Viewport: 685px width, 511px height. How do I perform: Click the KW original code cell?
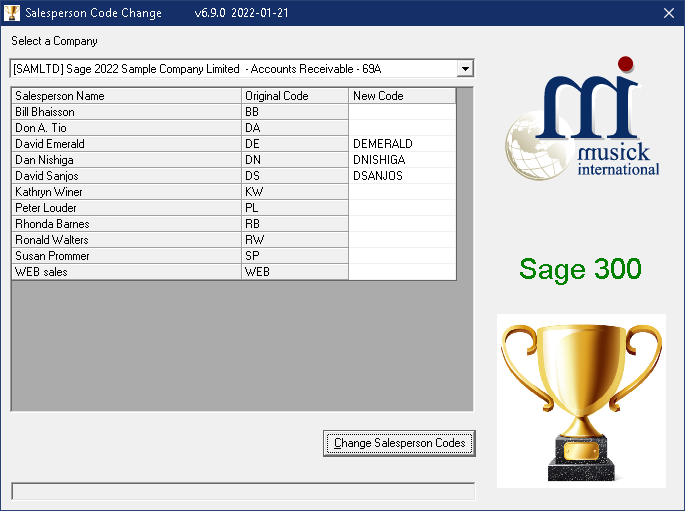point(295,192)
